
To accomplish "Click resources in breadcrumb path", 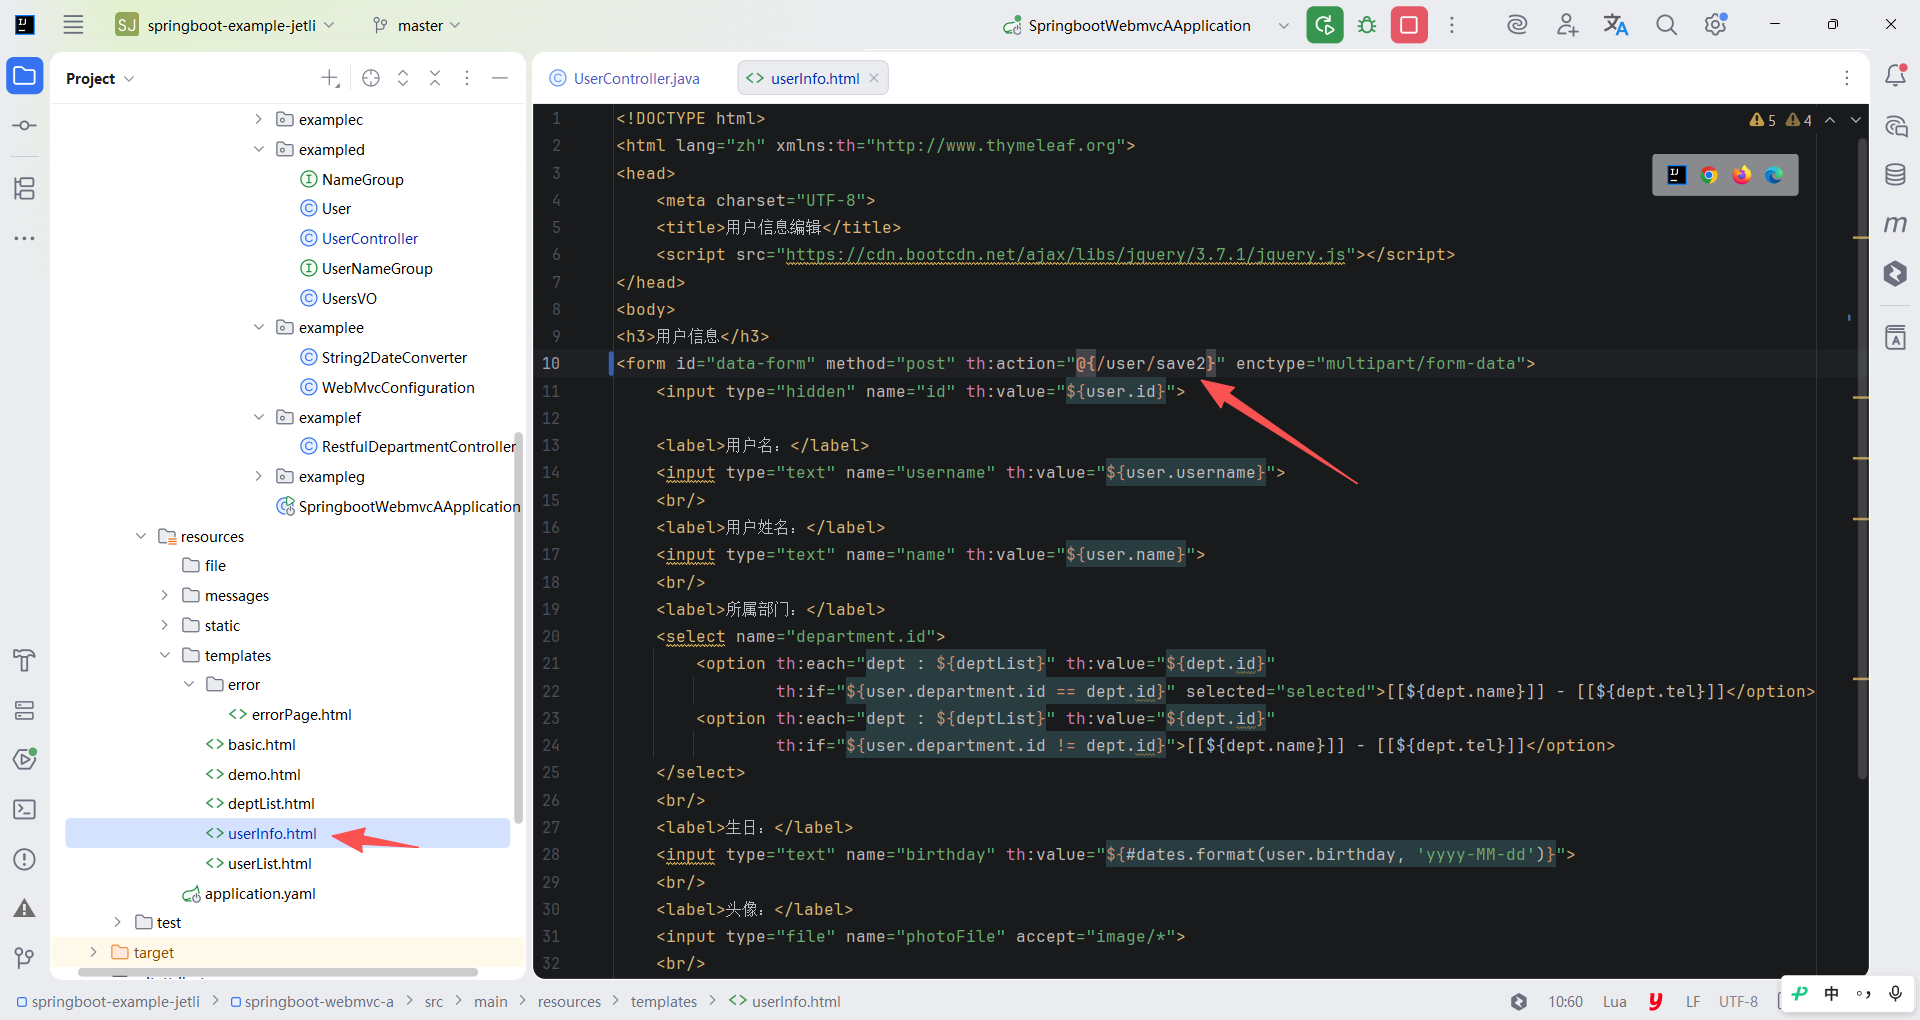I will click(x=569, y=1001).
